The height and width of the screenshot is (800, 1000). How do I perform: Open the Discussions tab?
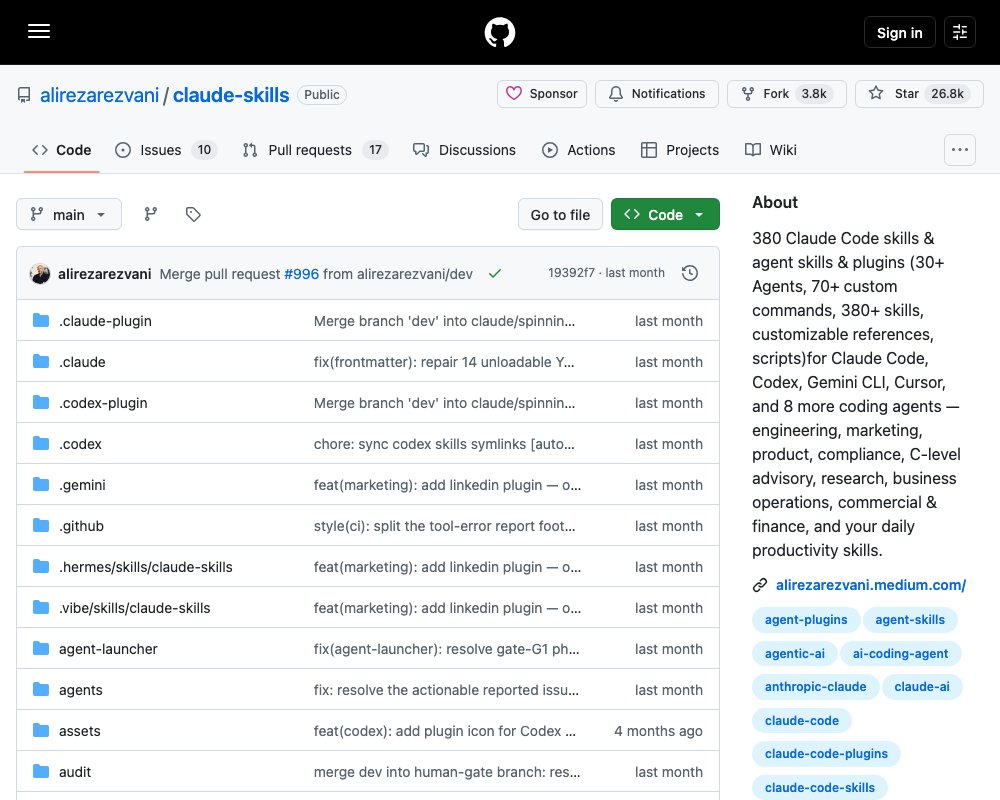pyautogui.click(x=464, y=150)
